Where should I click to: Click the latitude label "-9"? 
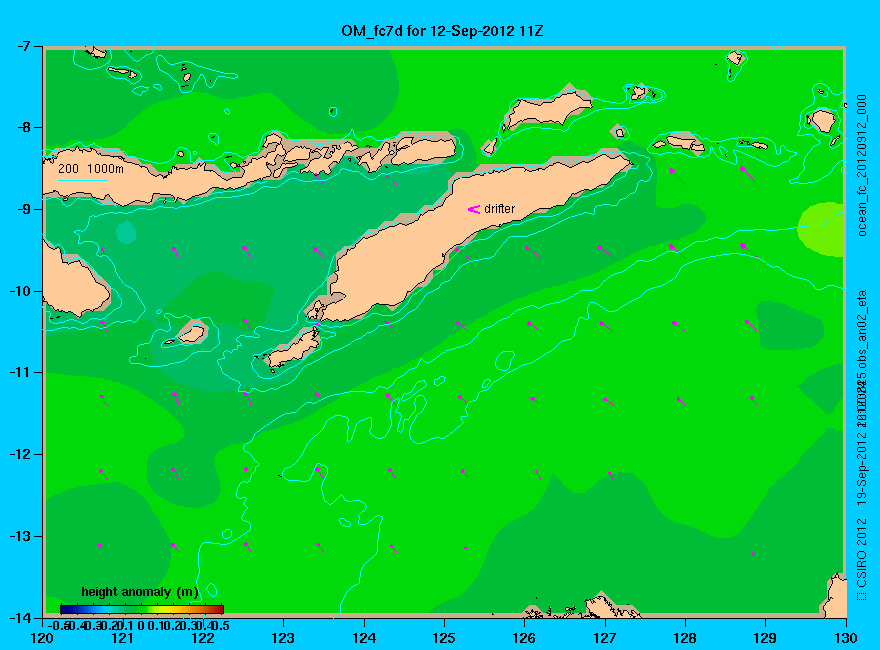(x=25, y=209)
